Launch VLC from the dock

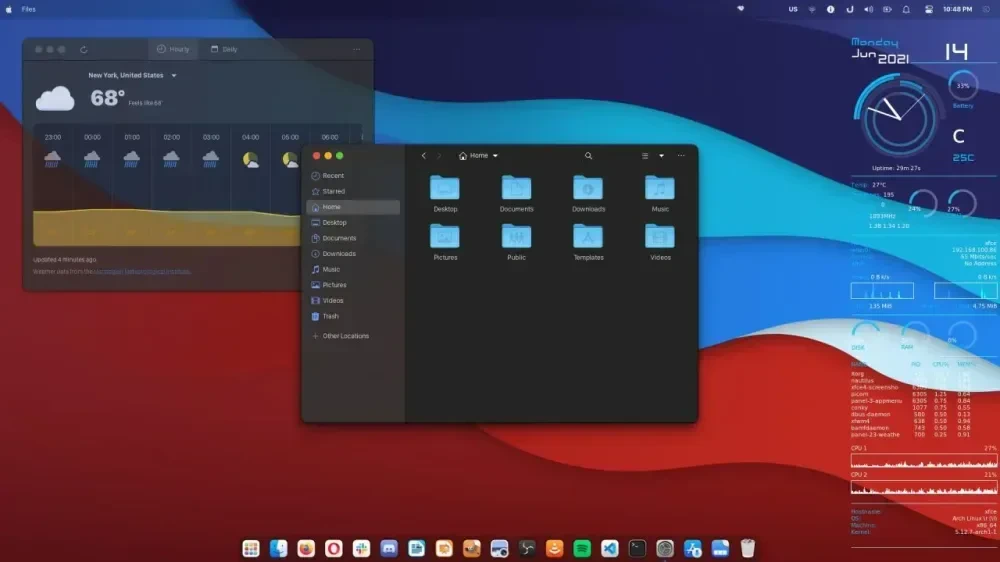(554, 549)
